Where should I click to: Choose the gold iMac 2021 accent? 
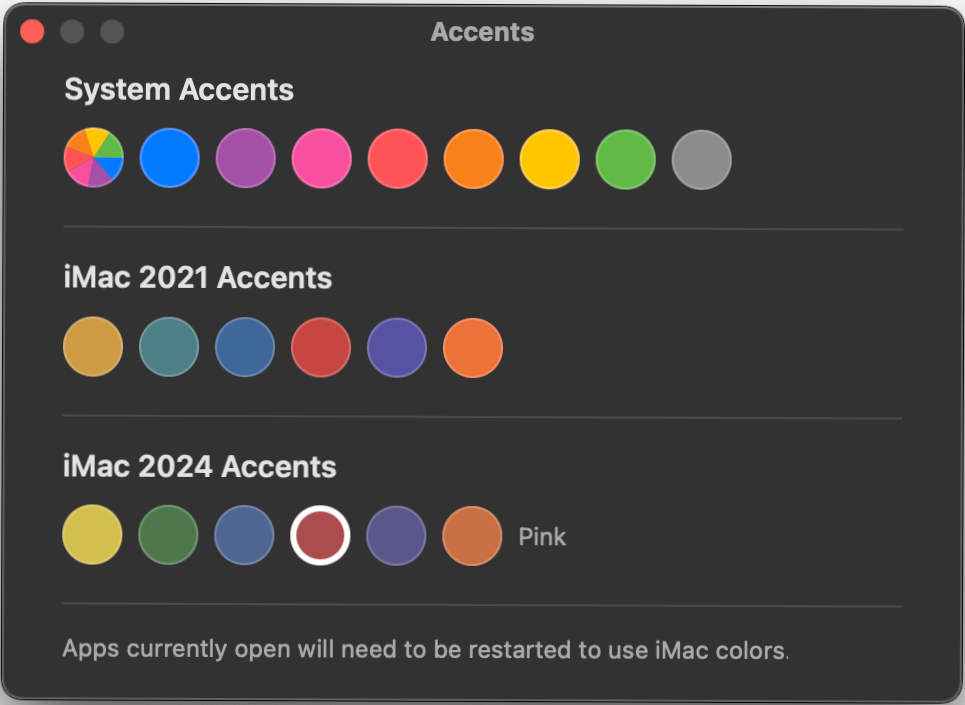click(x=93, y=347)
